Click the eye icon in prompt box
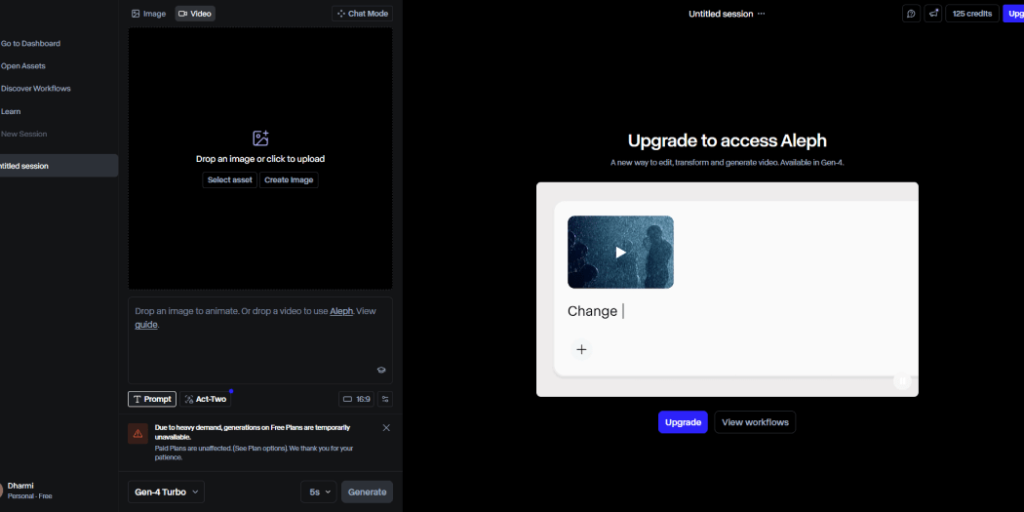The width and height of the screenshot is (1024, 512). [381, 370]
